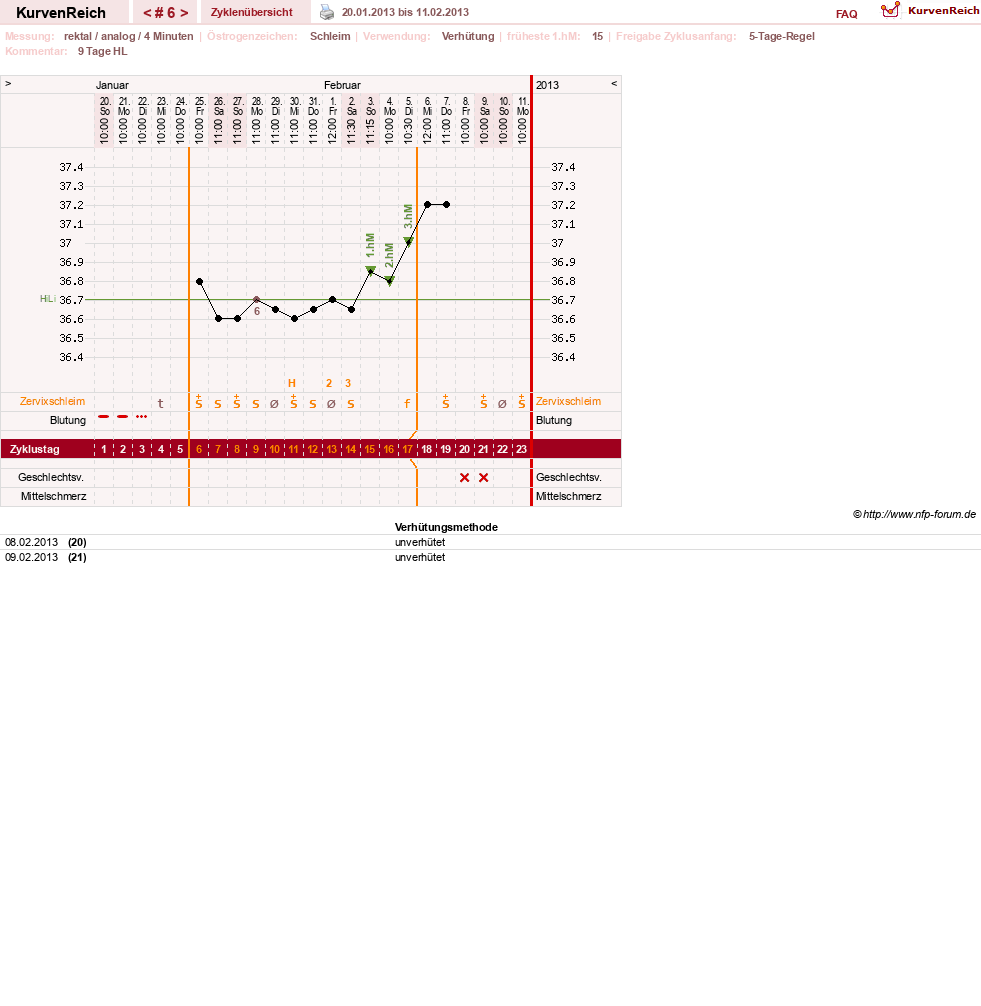Screen dimensions: 981x1006
Task: Click cycle day 23 cell
Action: pos(522,449)
